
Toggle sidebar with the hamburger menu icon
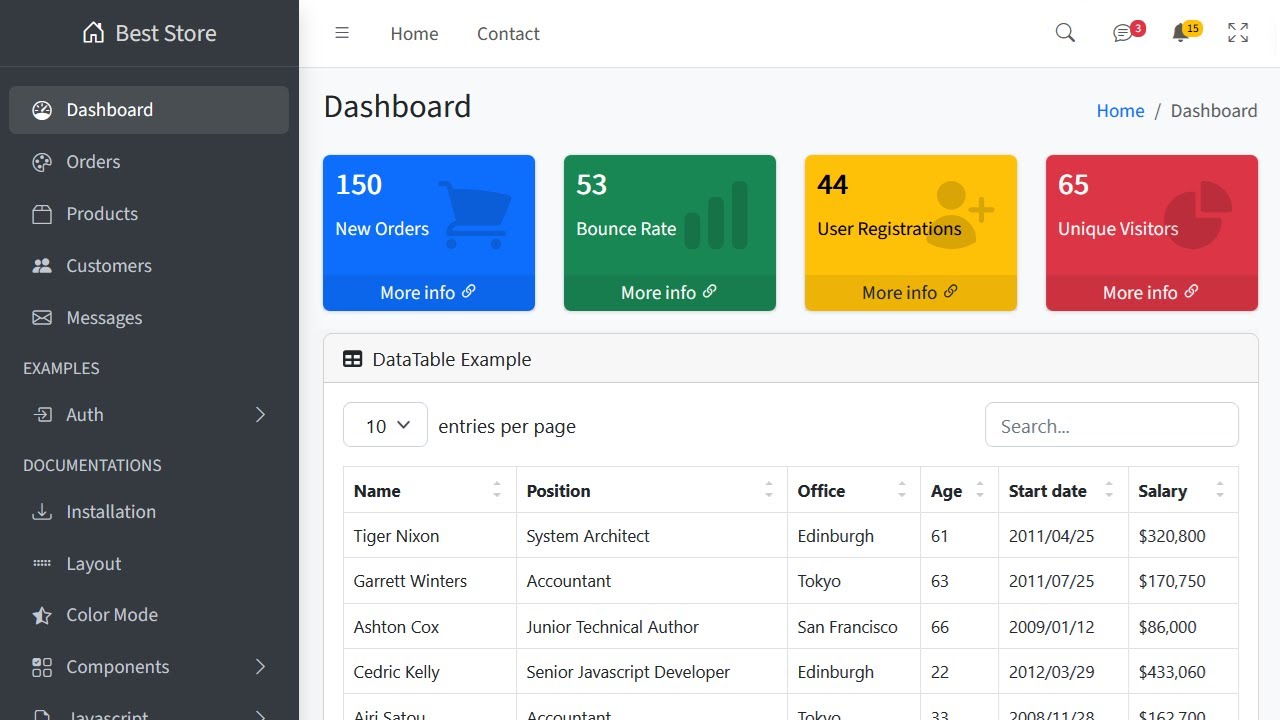click(x=342, y=33)
